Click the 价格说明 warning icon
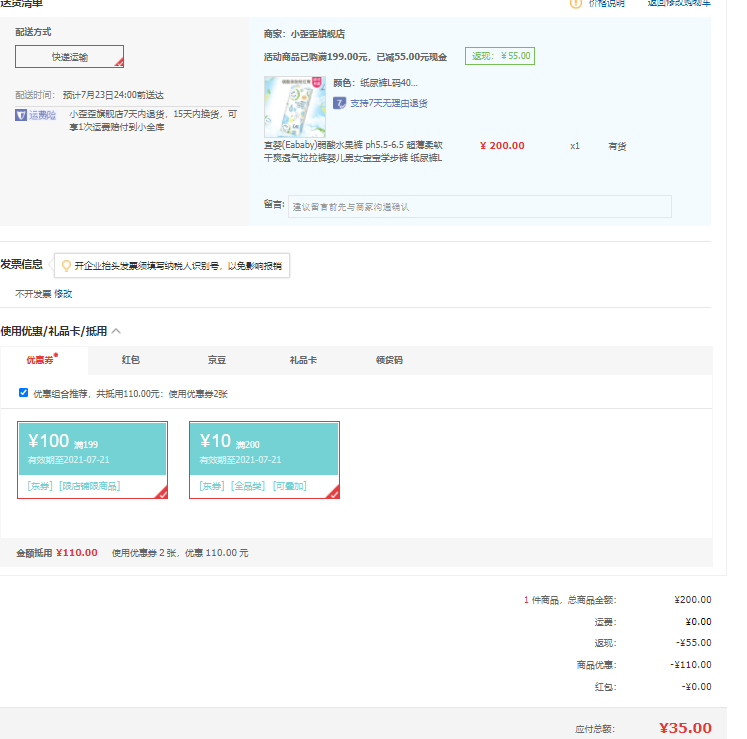 tap(576, 4)
